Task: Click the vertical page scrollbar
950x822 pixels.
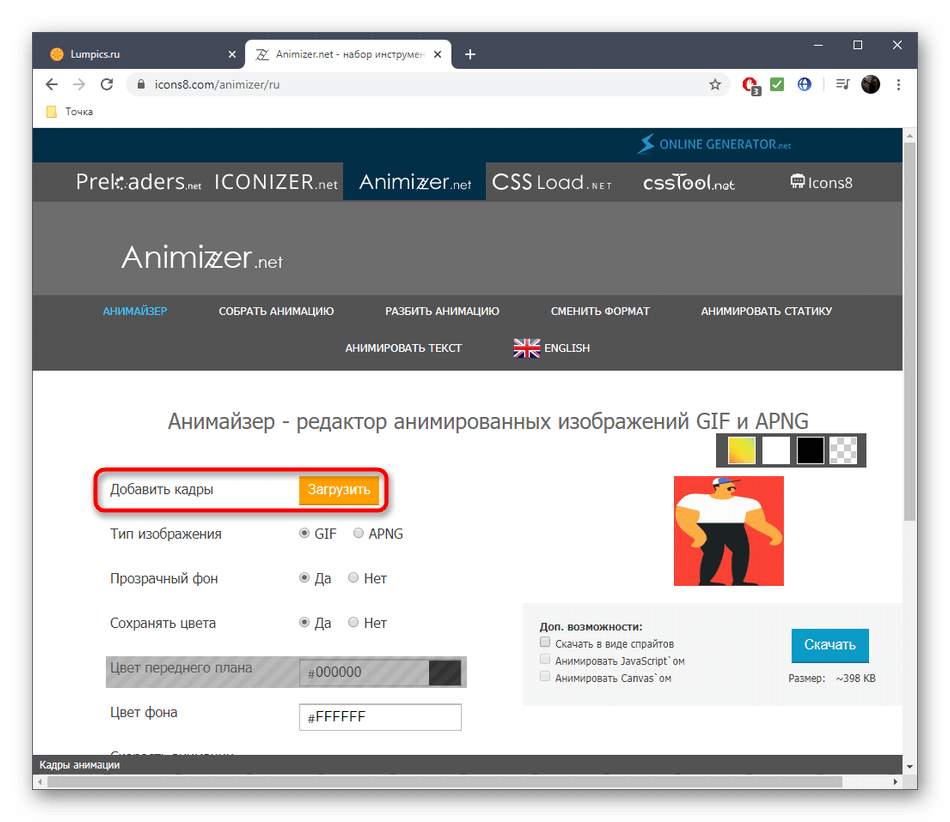Action: (x=909, y=331)
